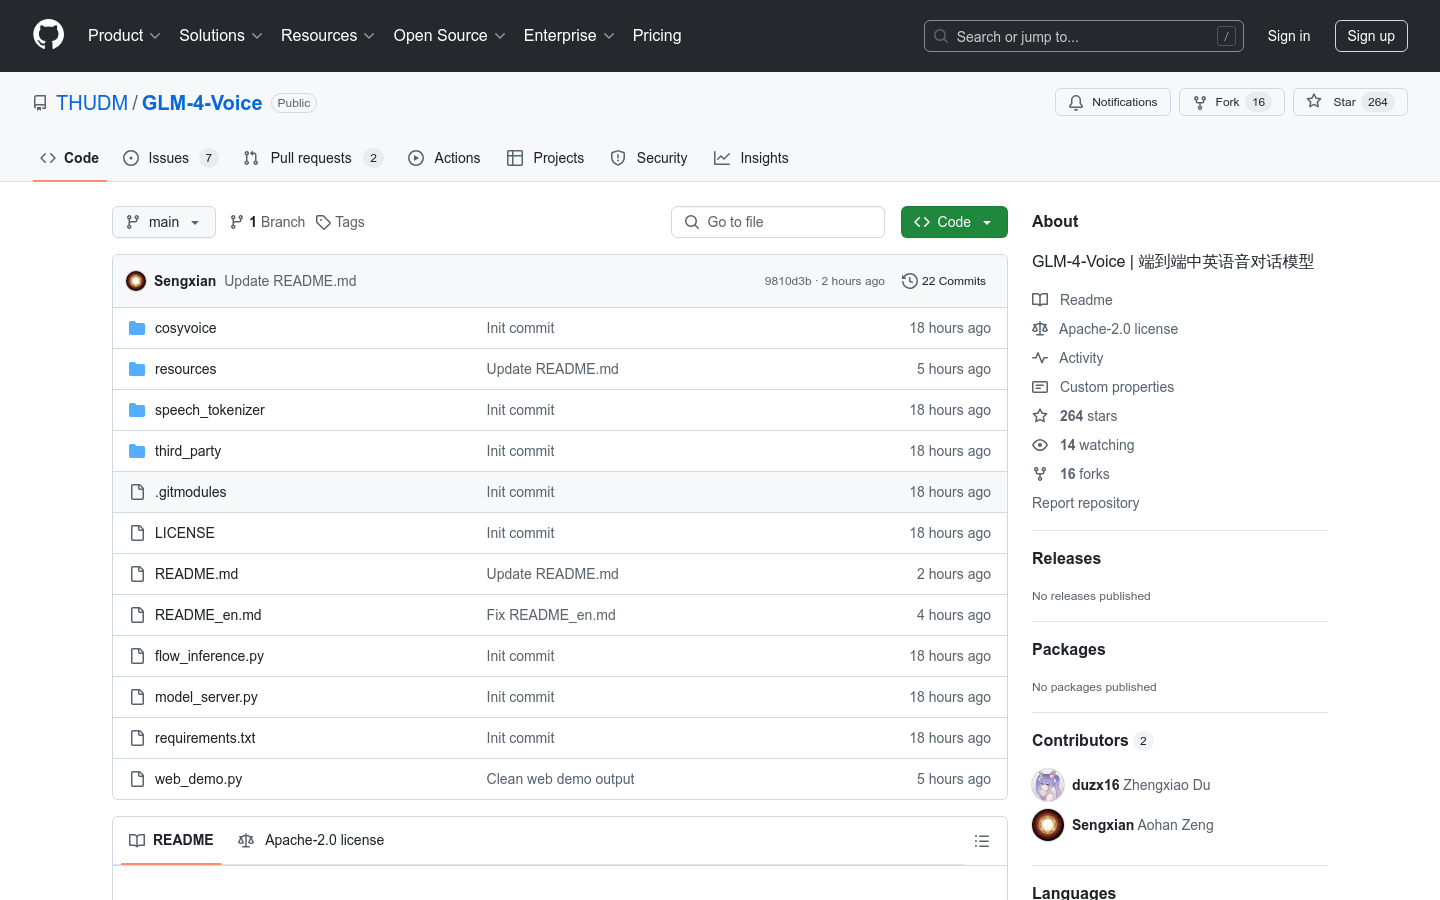1440x900 pixels.
Task: Switch to the Issues tab
Action: (169, 158)
